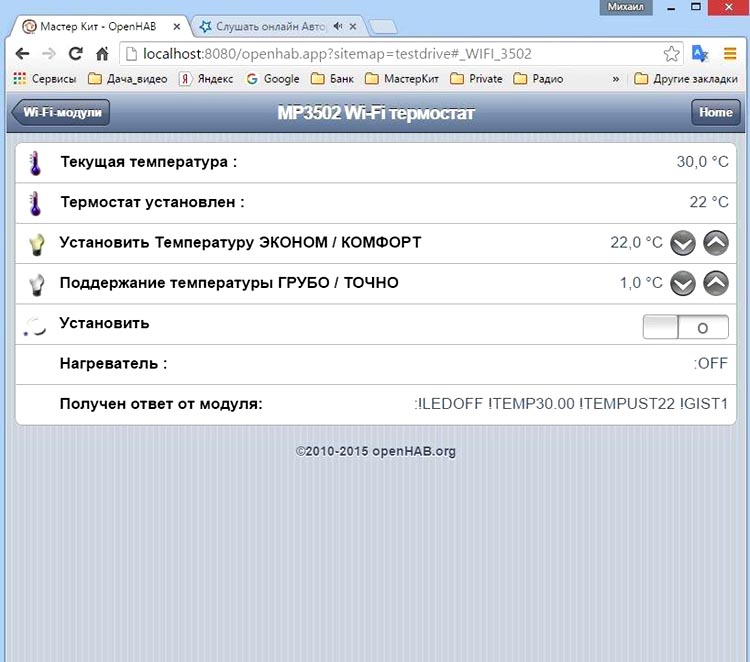Open МастерКит bookmarks folder
This screenshot has height=662, width=750.
[402, 78]
